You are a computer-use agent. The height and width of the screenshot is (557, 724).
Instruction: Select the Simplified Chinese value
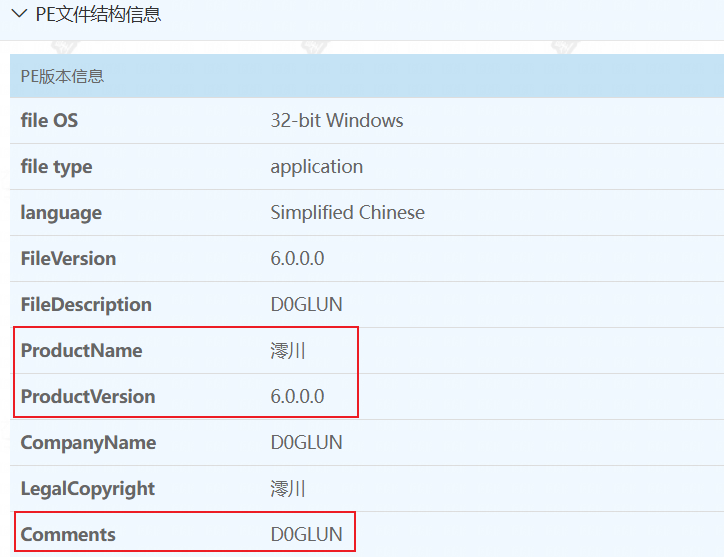(x=347, y=212)
